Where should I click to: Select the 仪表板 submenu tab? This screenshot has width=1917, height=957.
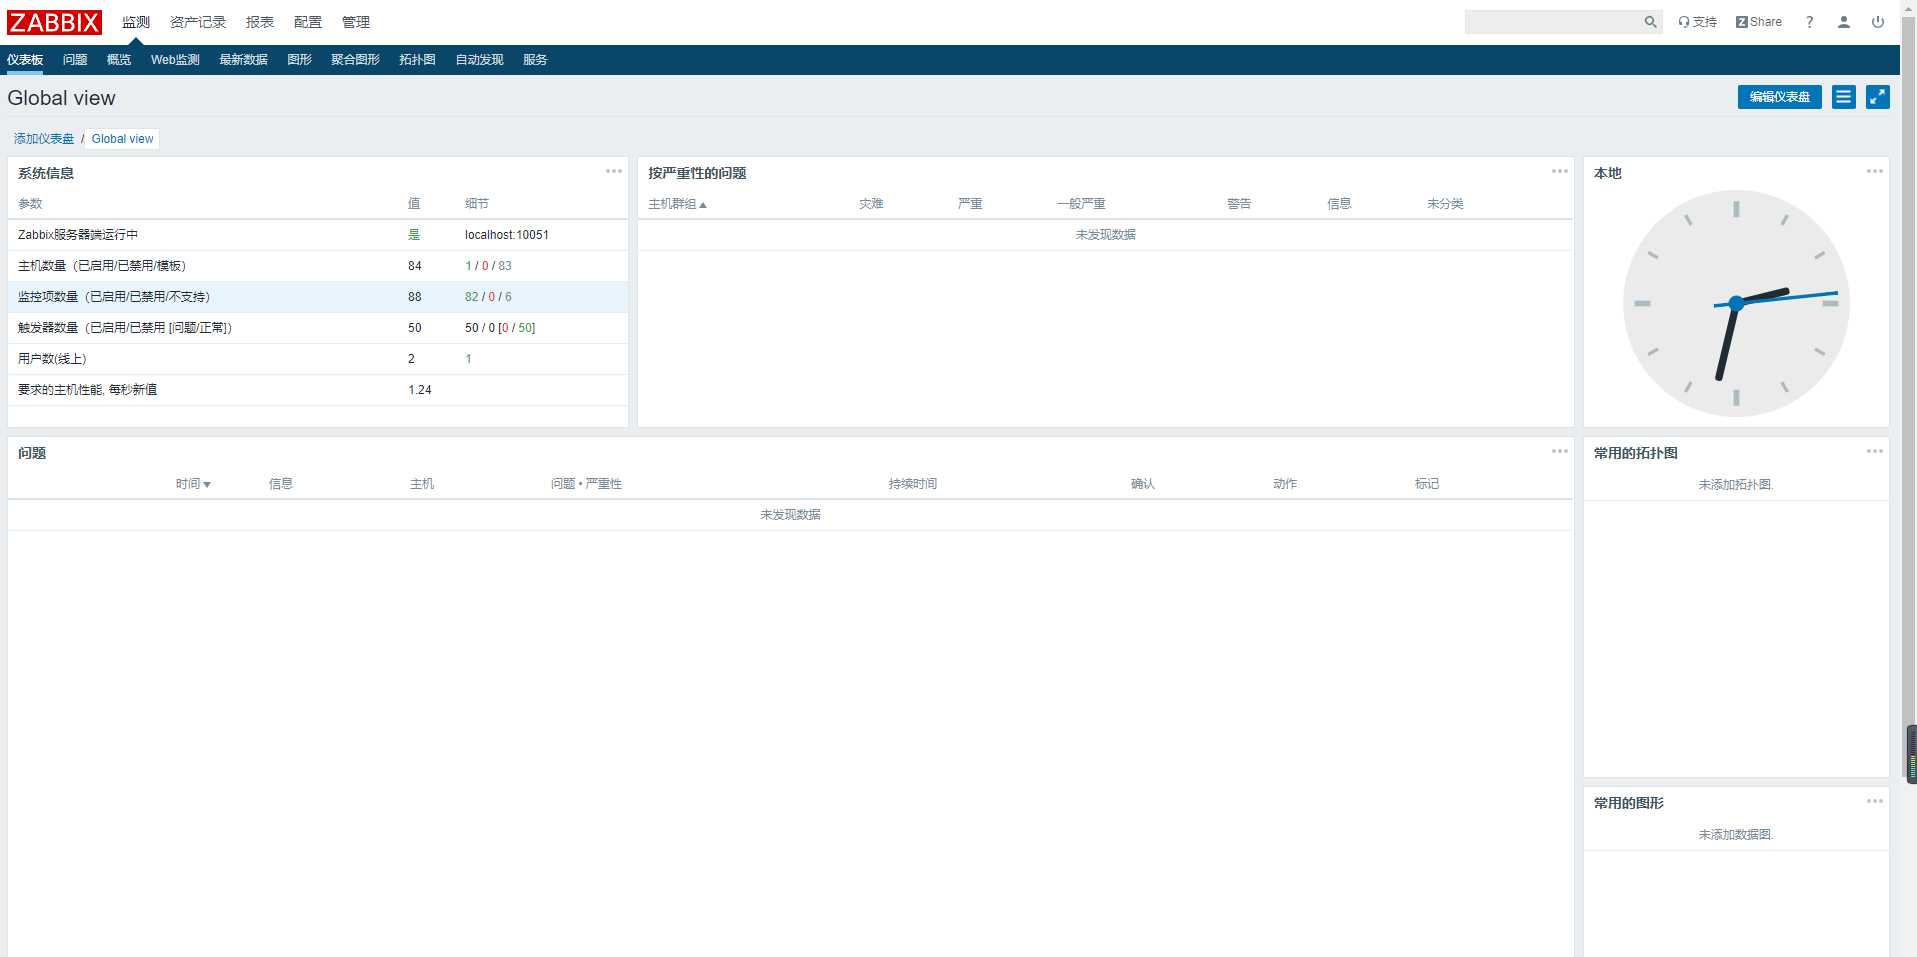[x=25, y=60]
